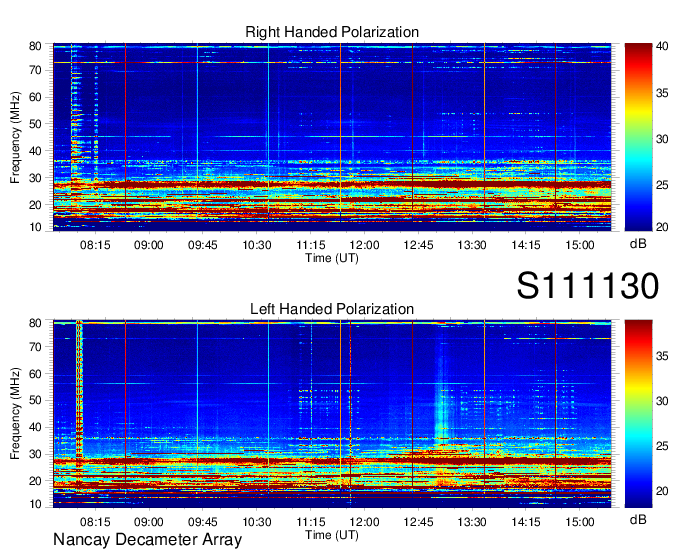This screenshot has height=552, width=680.
Task: Click the 08:15 tick label under bottom plot
Action: tap(95, 522)
